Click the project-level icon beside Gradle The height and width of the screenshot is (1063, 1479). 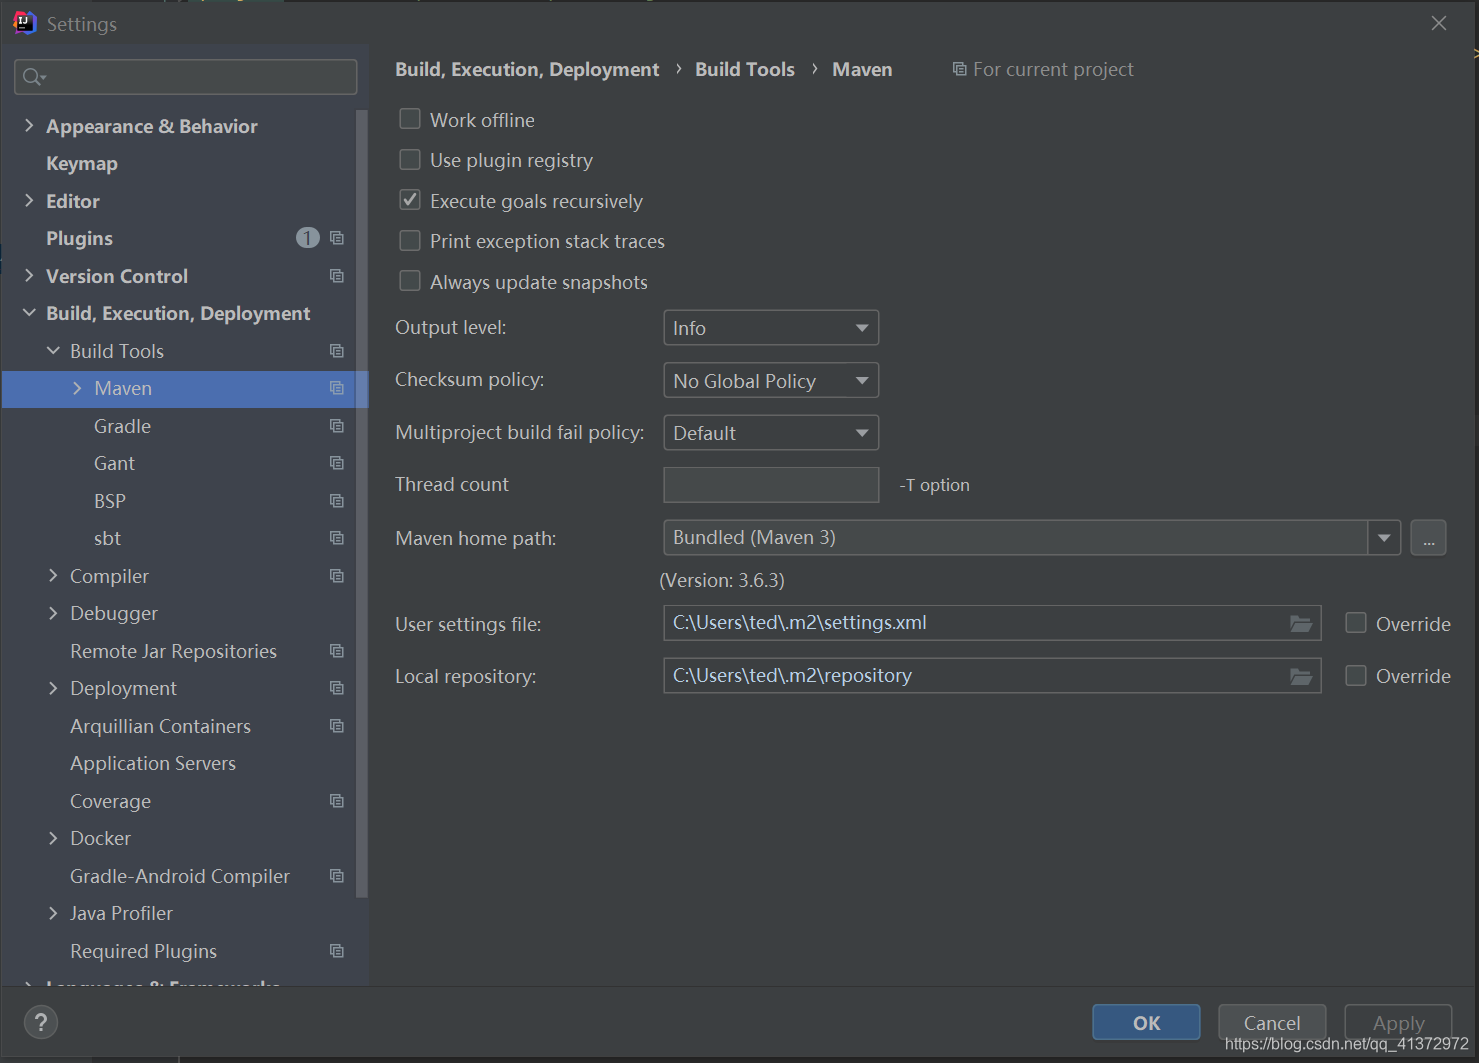click(x=337, y=426)
